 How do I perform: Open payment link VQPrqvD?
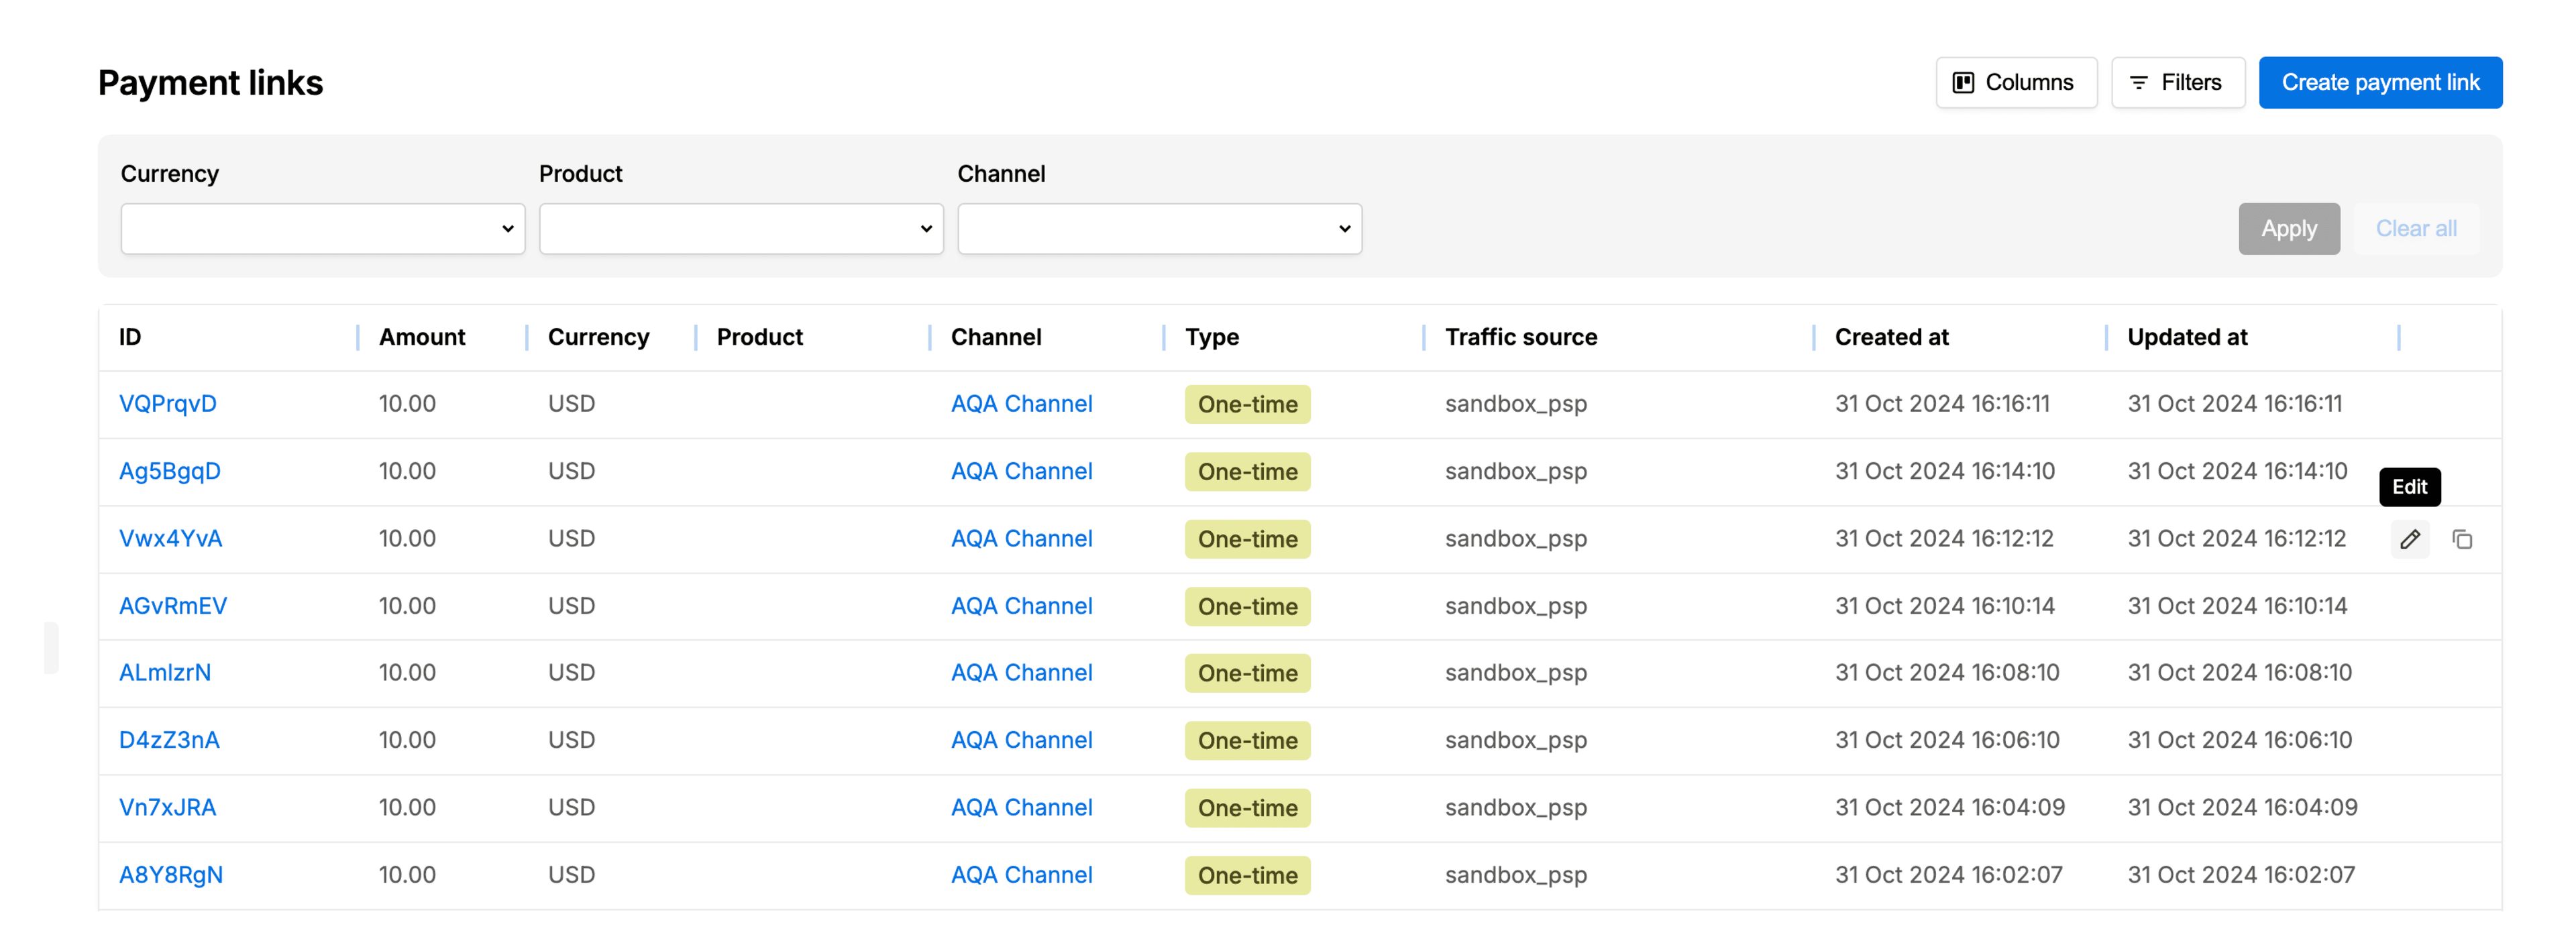[x=168, y=404]
